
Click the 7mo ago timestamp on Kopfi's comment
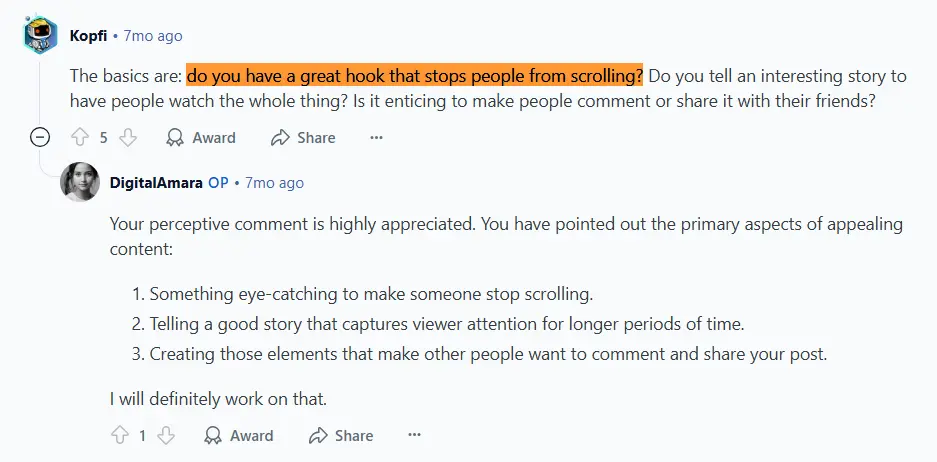pos(152,36)
